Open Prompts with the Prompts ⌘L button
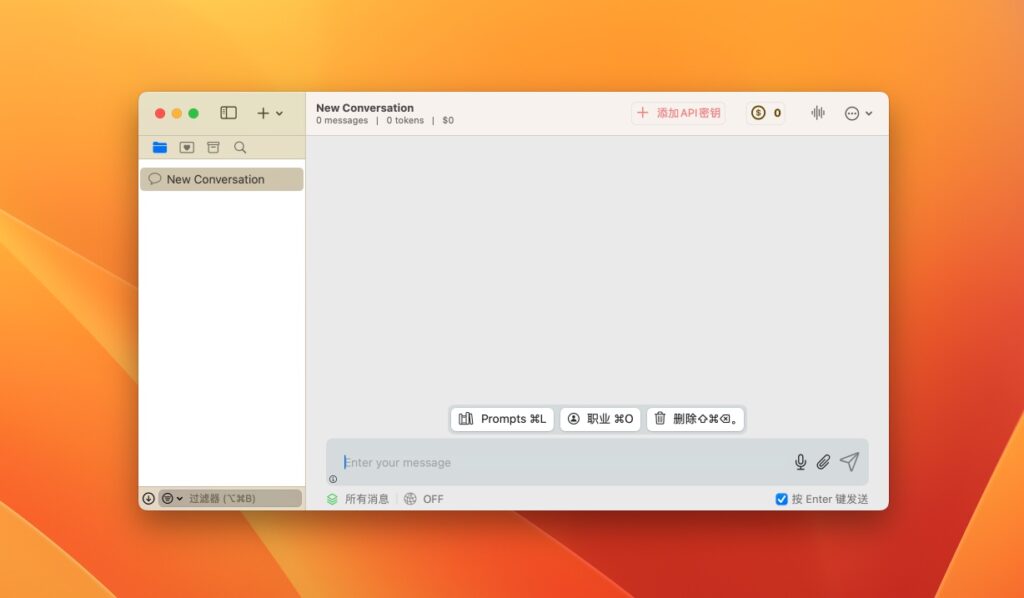 pyautogui.click(x=501, y=419)
